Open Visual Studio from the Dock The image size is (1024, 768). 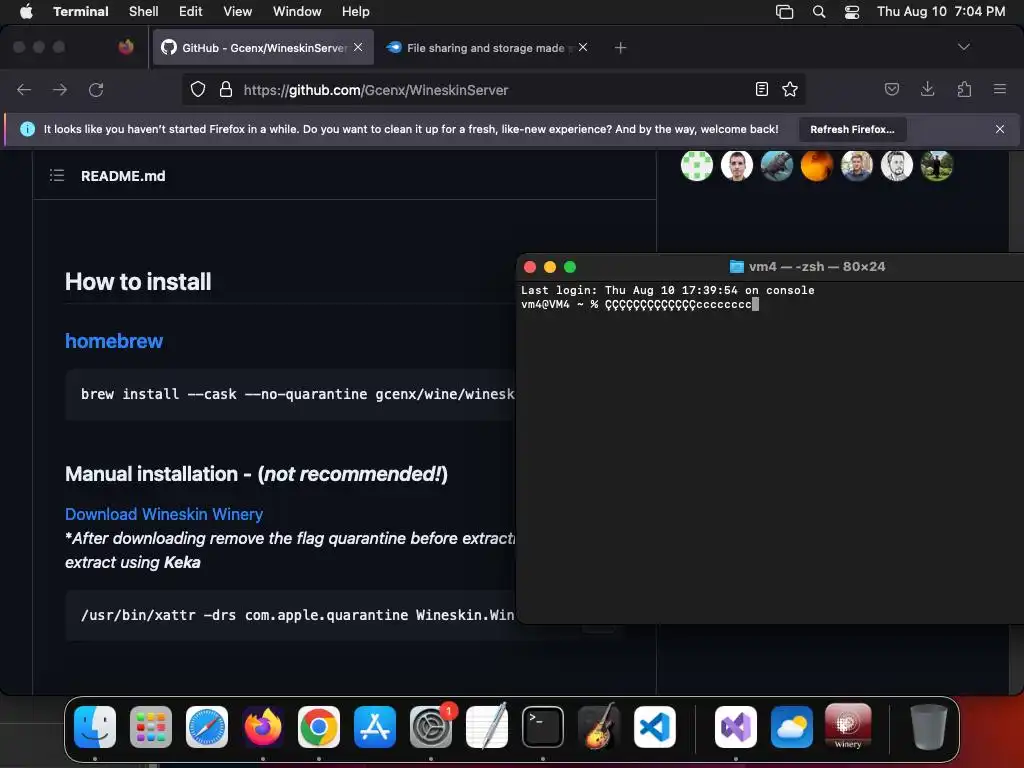[x=736, y=727]
